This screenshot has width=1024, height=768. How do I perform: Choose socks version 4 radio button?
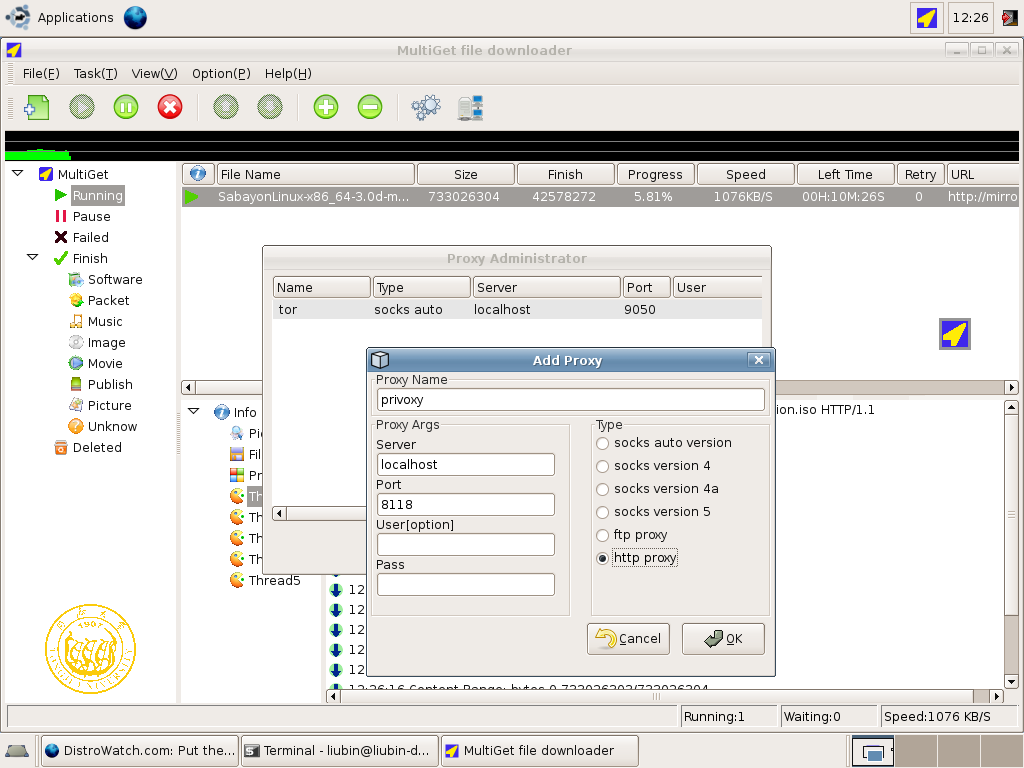pos(603,466)
